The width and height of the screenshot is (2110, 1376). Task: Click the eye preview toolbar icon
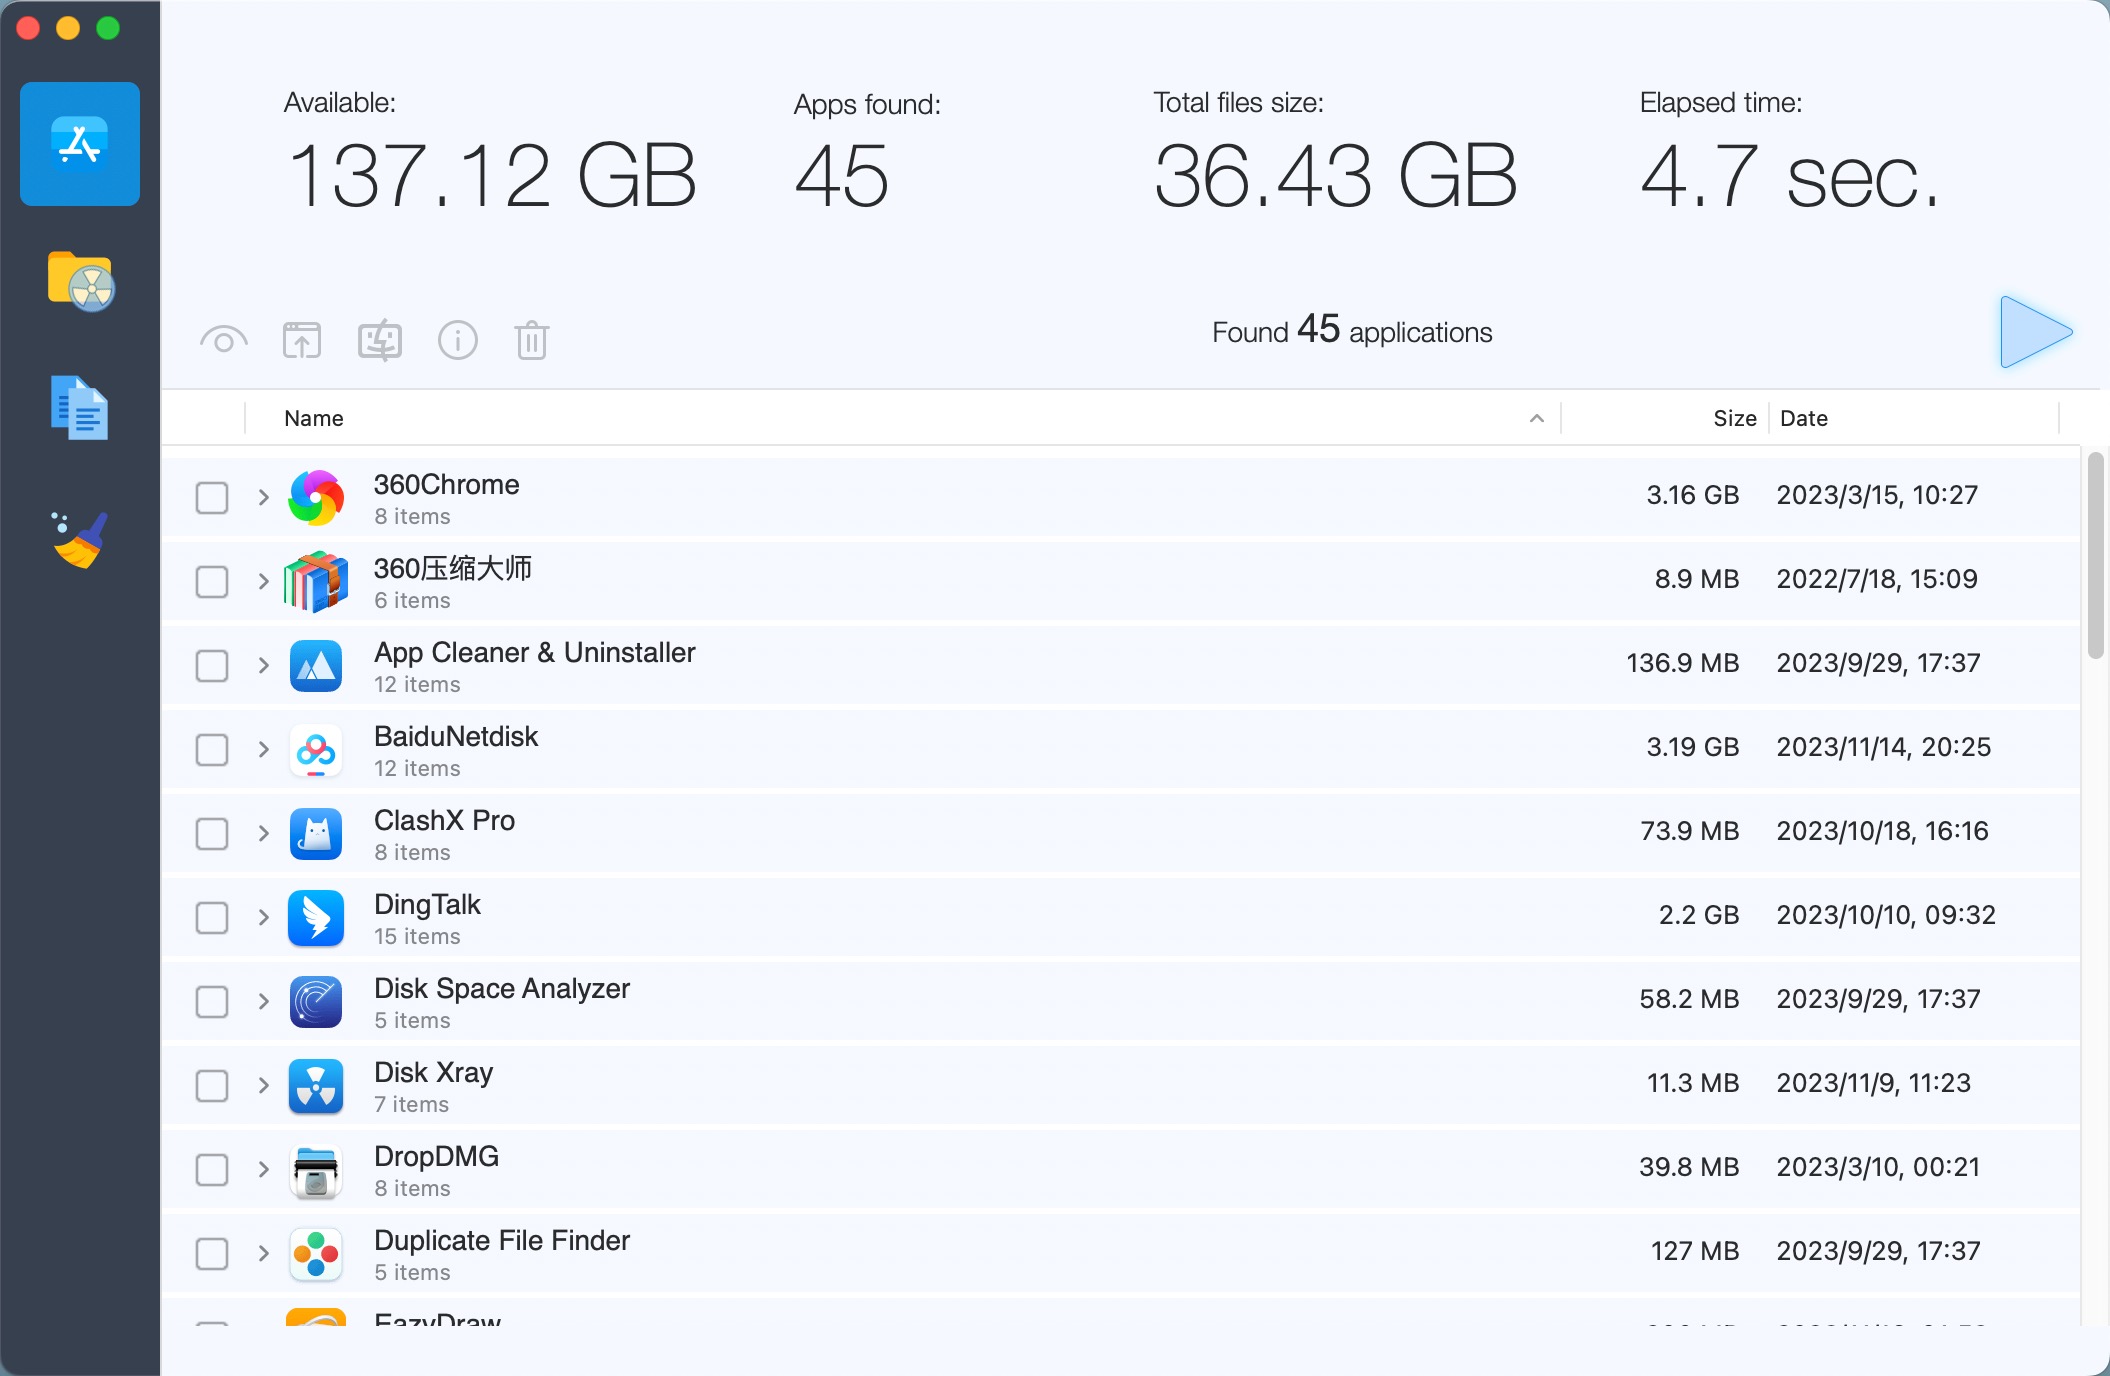tap(224, 341)
